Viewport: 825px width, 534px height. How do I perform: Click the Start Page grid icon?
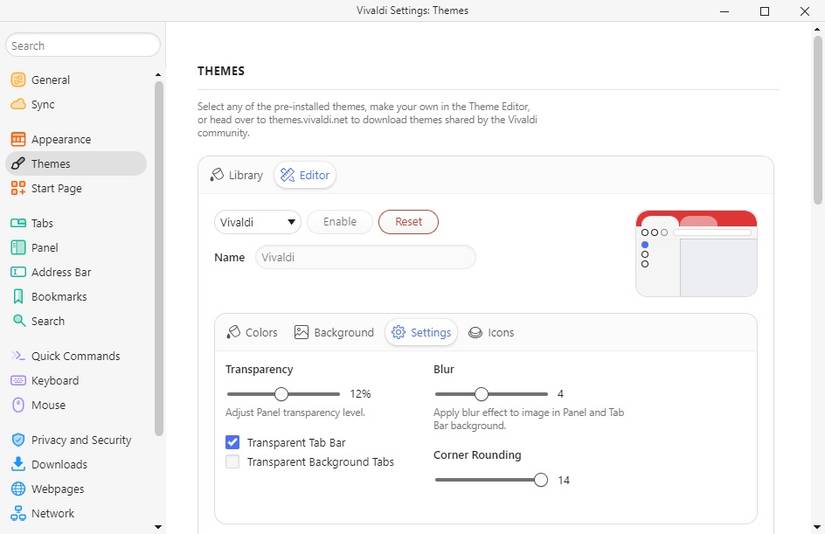click(18, 188)
